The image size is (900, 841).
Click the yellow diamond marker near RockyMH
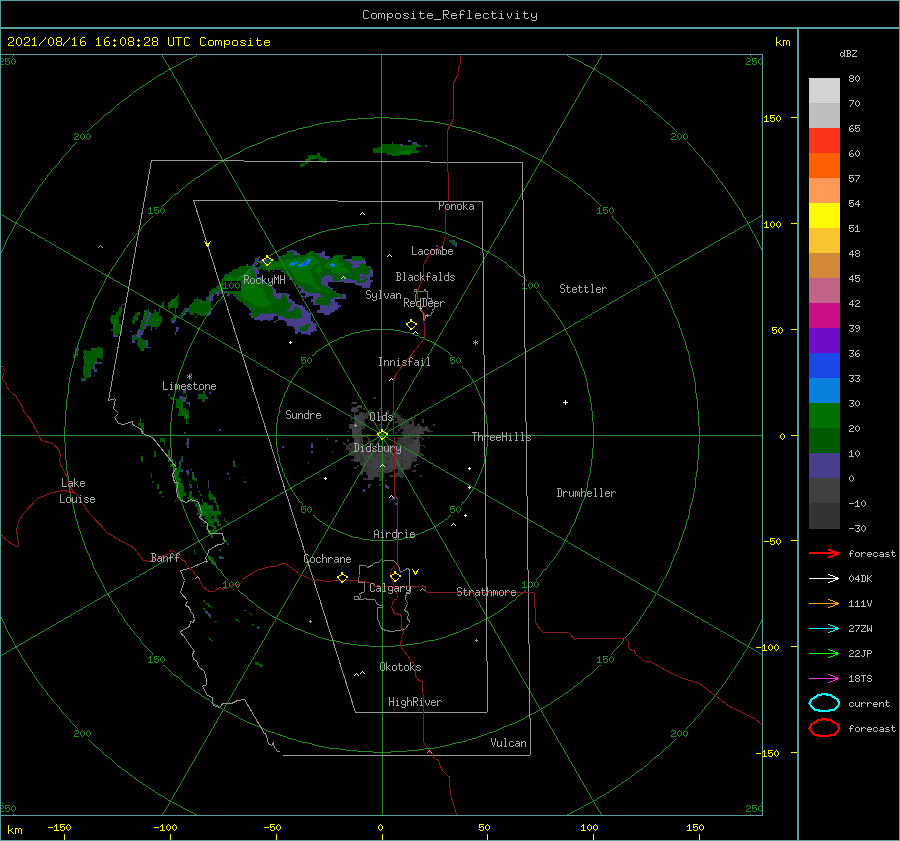(267, 261)
